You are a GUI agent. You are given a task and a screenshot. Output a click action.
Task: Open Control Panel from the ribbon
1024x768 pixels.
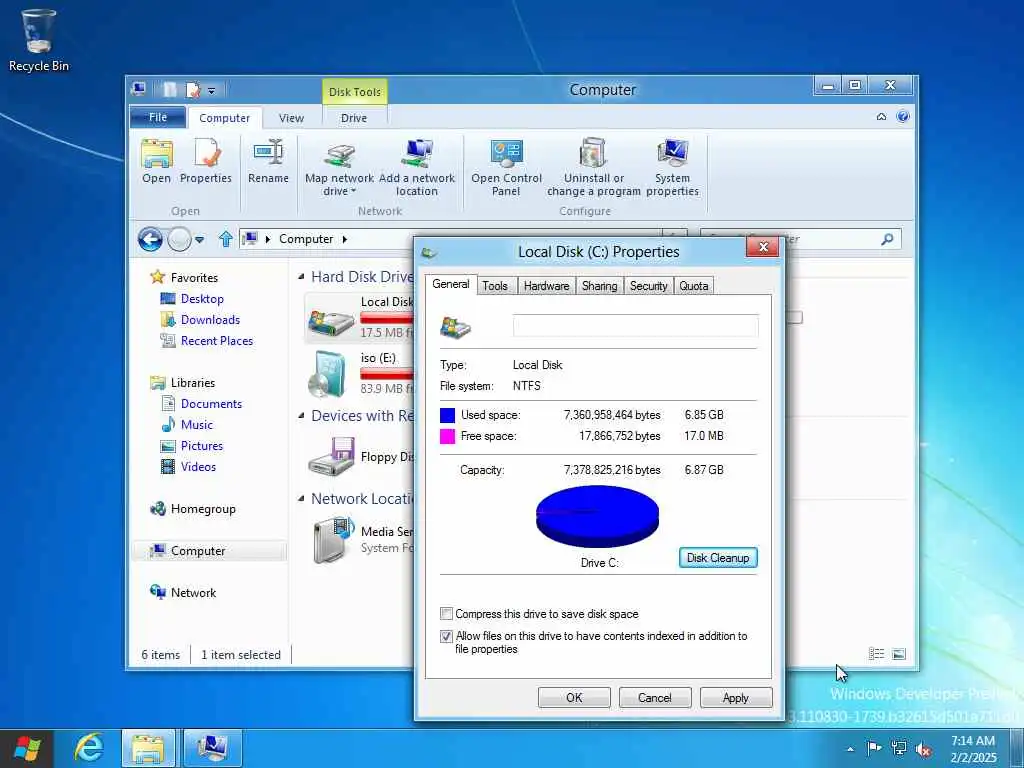(507, 168)
